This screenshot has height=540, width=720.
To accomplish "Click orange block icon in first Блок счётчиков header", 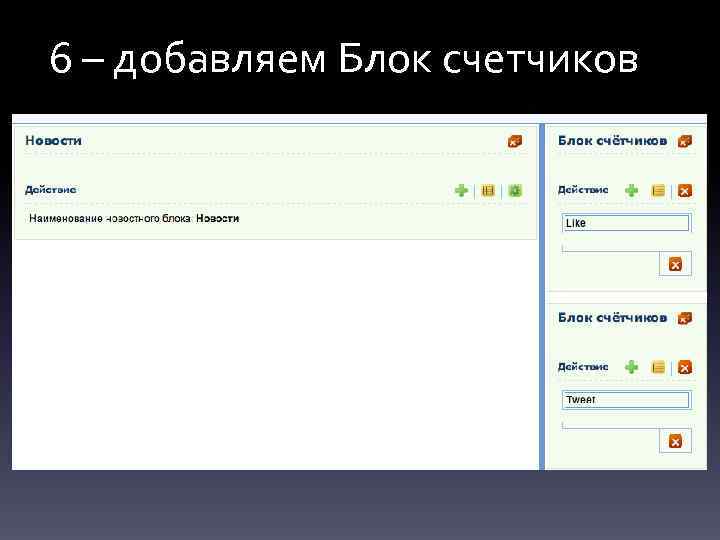I will tap(684, 141).
